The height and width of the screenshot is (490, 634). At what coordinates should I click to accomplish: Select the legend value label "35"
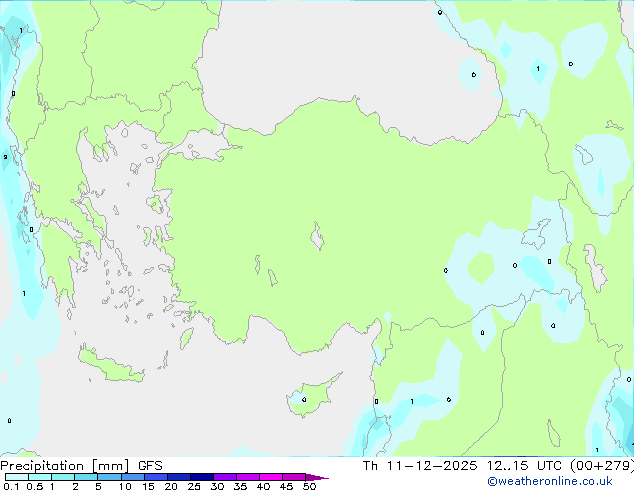pyautogui.click(x=240, y=486)
